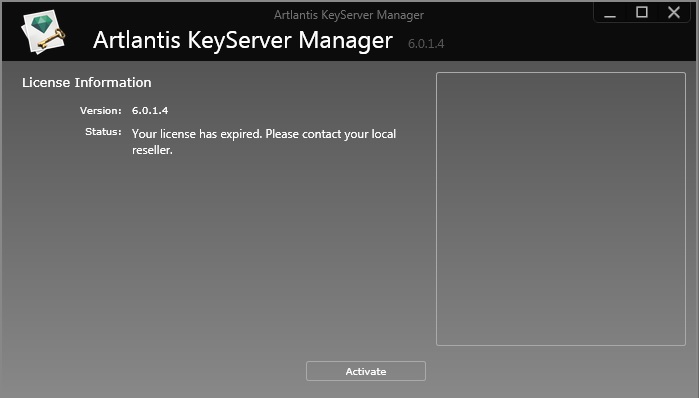Click the Activate button
The image size is (699, 398).
click(366, 371)
